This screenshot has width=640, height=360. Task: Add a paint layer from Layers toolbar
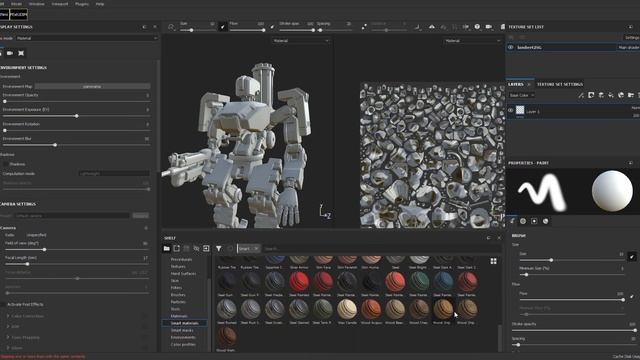[601, 95]
